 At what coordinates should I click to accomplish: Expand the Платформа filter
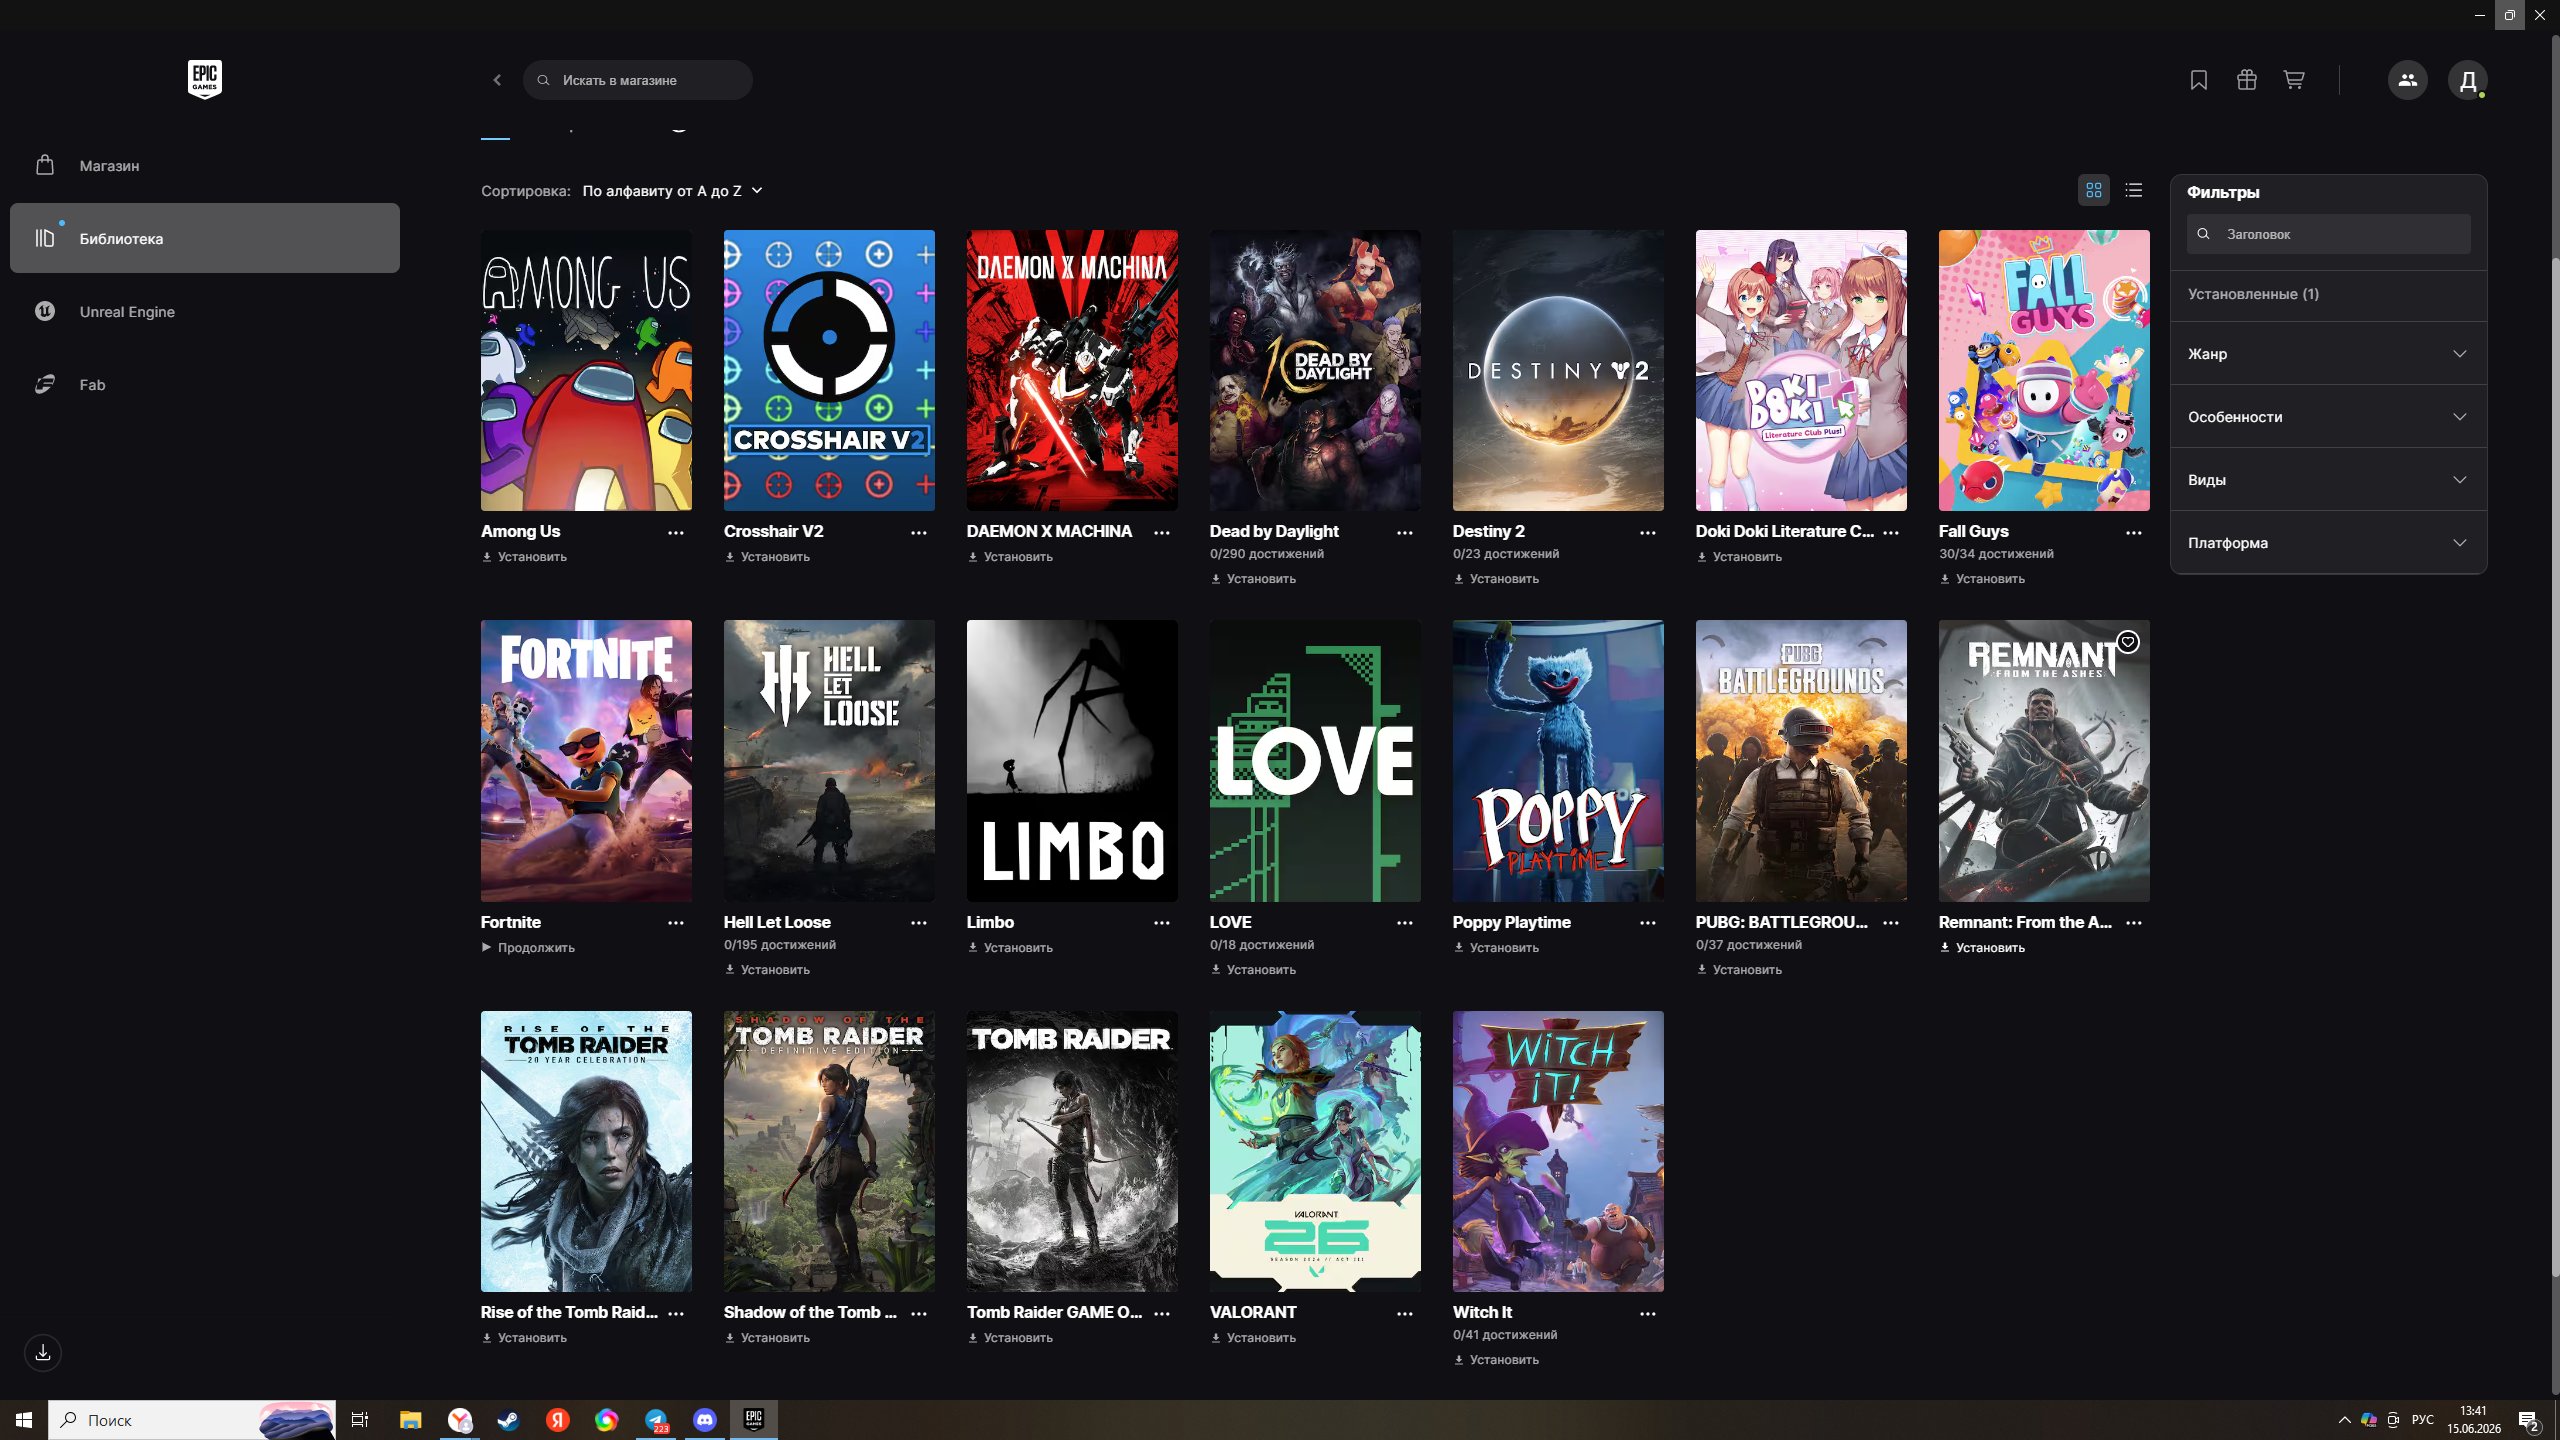pos(2328,543)
